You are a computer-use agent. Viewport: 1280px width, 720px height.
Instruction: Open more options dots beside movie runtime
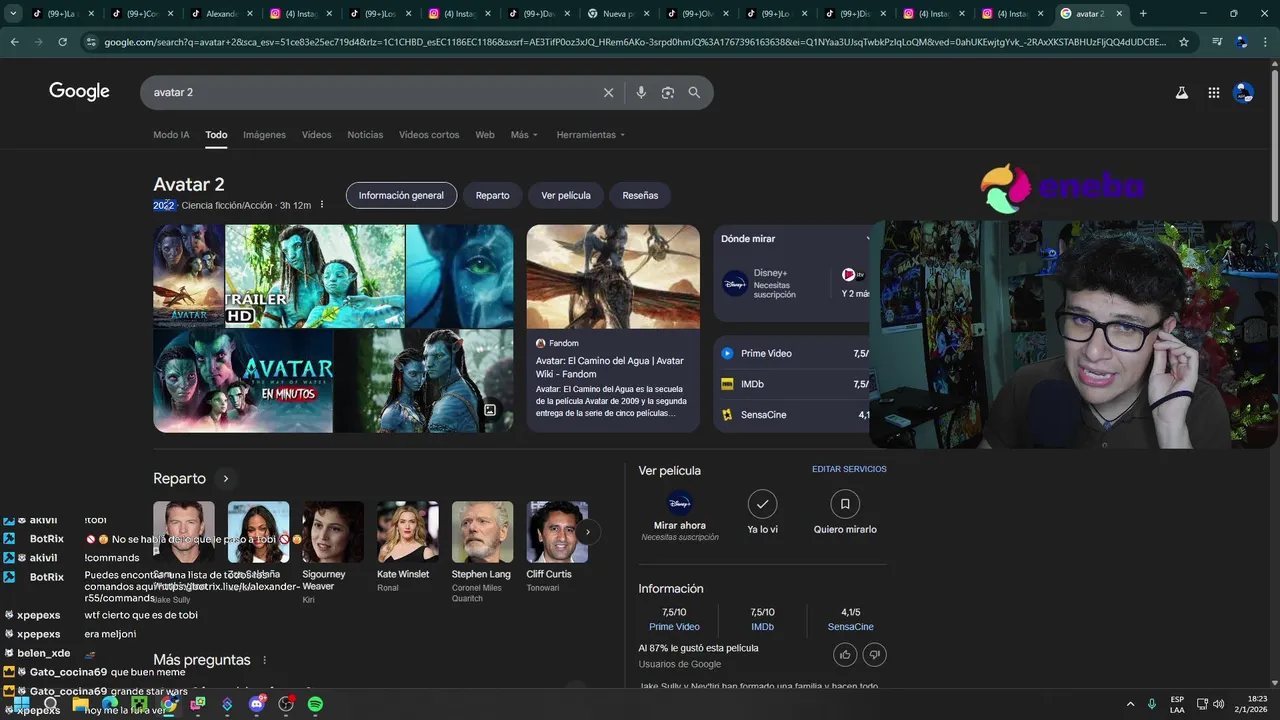tap(322, 205)
